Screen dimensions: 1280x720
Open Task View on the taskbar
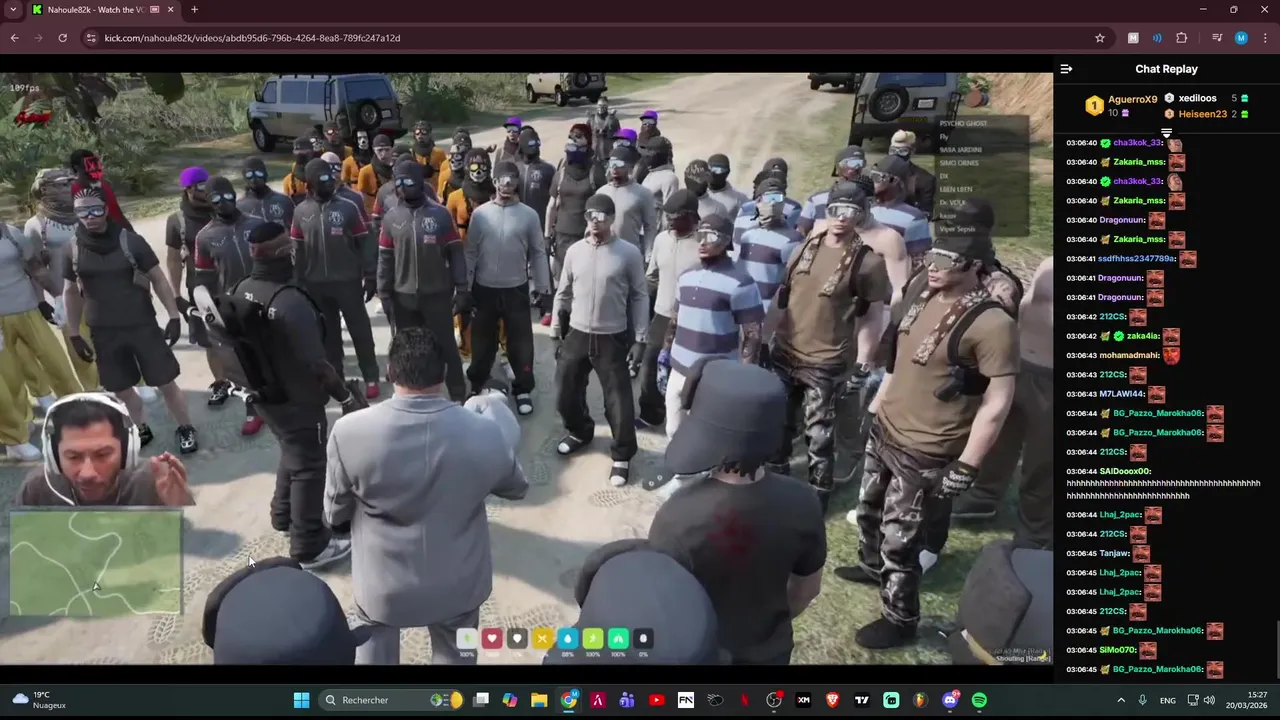coord(481,700)
